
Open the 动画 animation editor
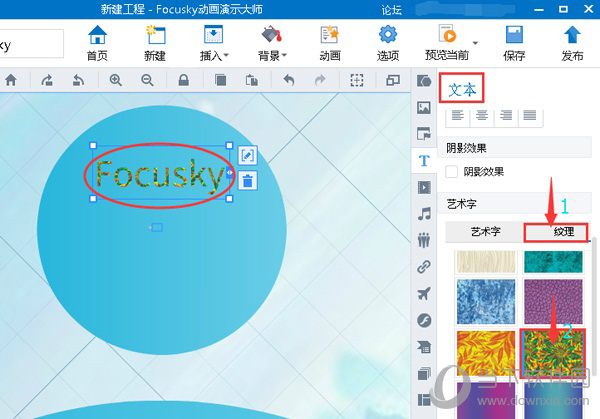click(330, 43)
